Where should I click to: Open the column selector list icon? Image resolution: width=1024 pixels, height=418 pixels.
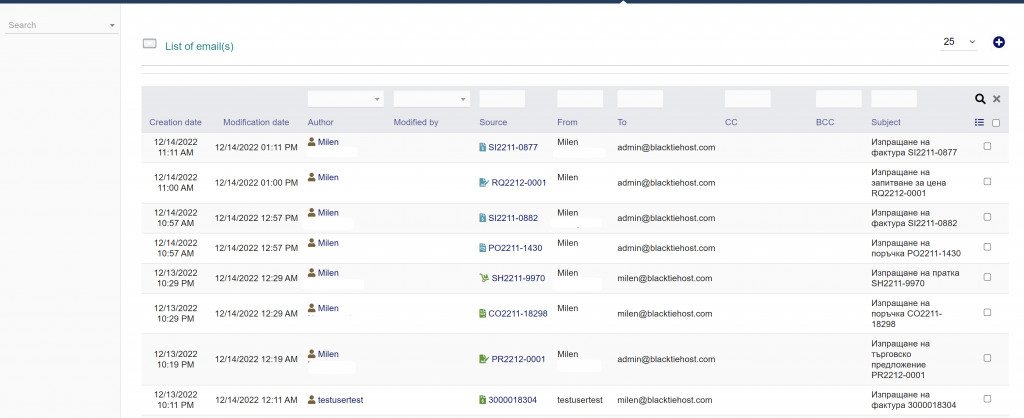[979, 122]
